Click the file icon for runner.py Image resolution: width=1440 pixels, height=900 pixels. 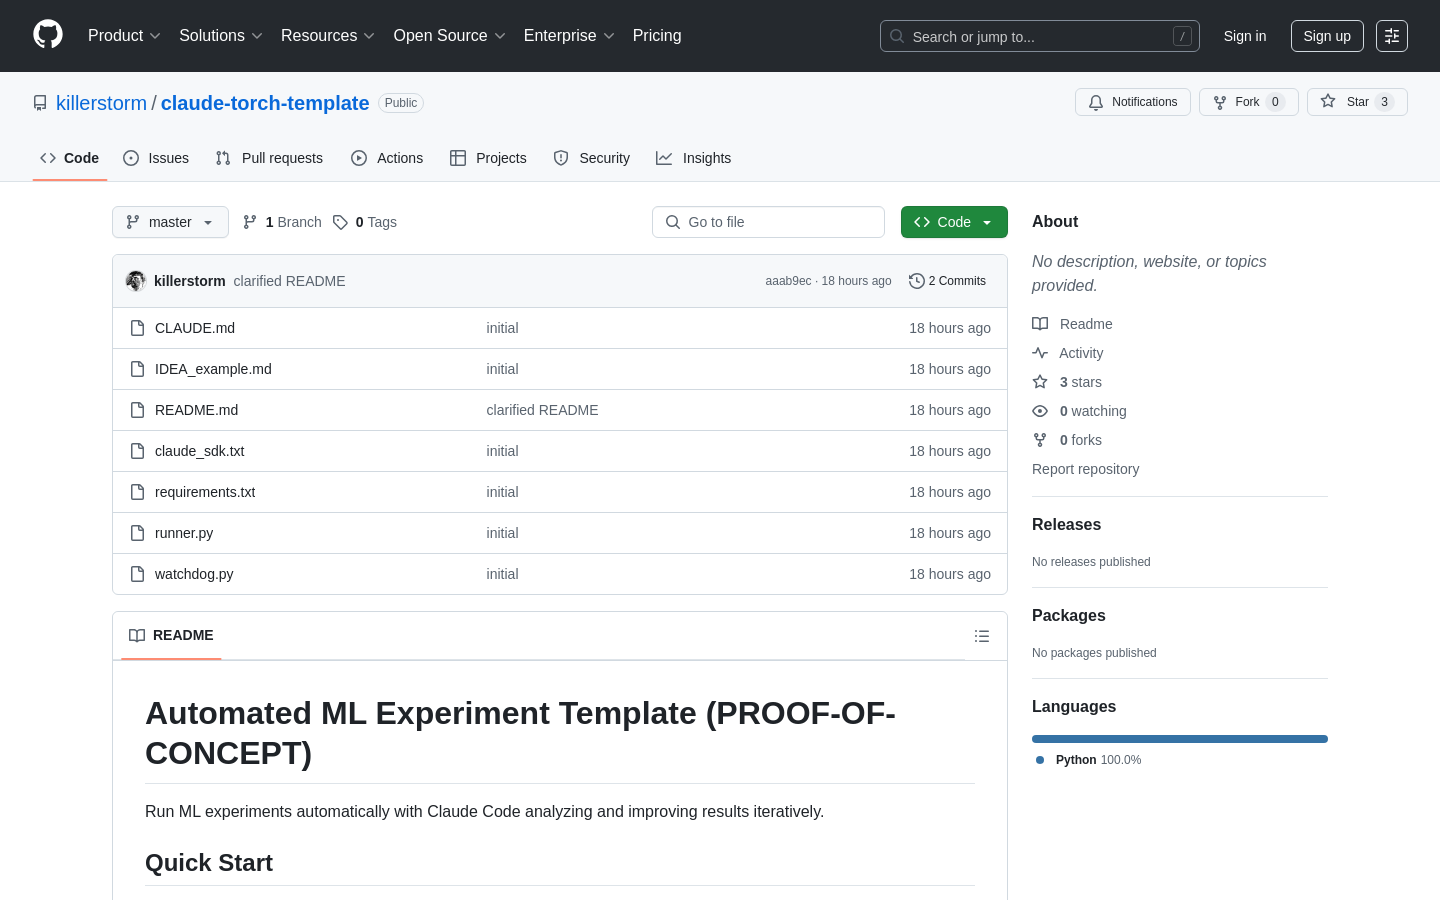pos(138,533)
